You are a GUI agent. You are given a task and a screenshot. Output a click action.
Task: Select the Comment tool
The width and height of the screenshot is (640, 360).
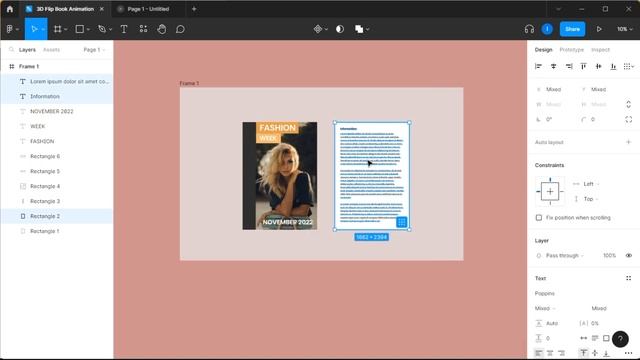pos(180,29)
